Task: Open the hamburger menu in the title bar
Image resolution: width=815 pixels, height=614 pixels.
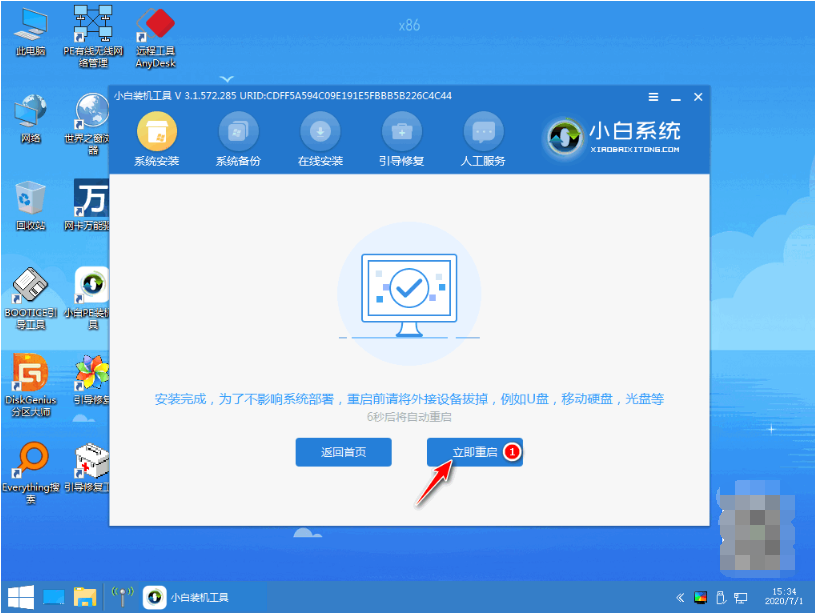Action: pyautogui.click(x=654, y=97)
